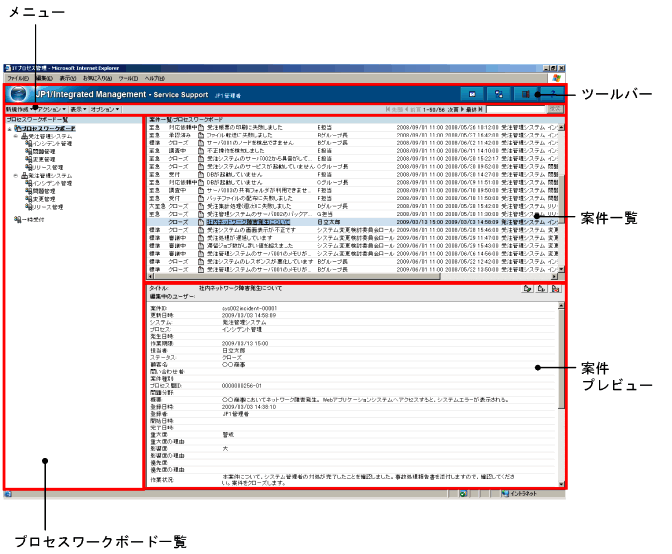The height and width of the screenshot is (554, 672).
Task: Open help with the question mark header button
Action: (x=553, y=94)
